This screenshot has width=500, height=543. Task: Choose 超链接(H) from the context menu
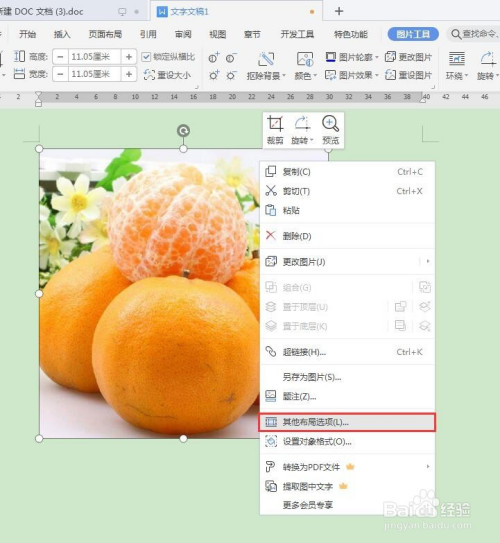tap(347, 352)
